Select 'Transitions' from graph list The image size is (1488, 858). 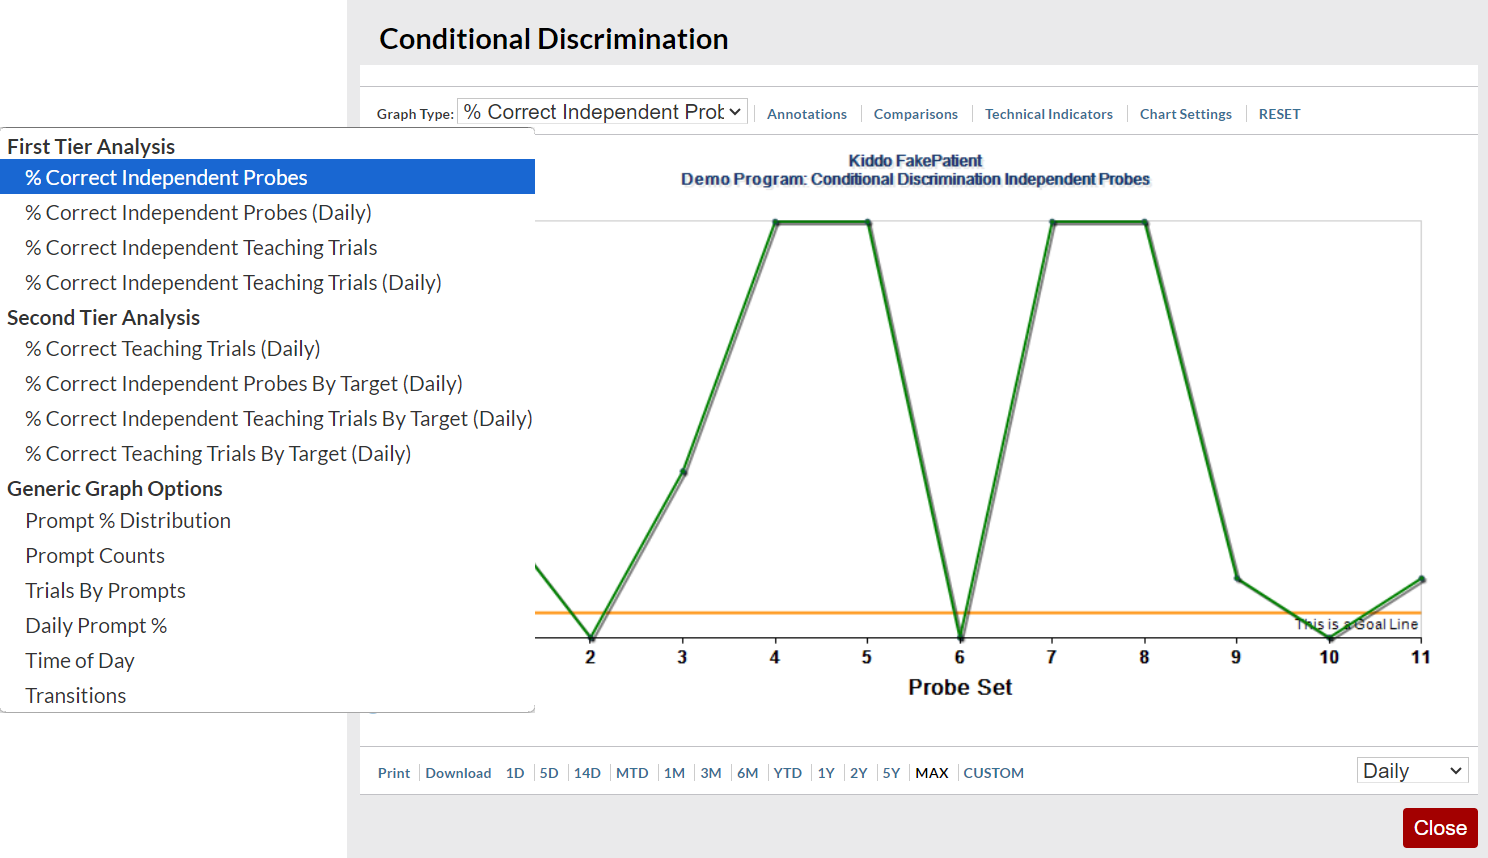tap(76, 696)
